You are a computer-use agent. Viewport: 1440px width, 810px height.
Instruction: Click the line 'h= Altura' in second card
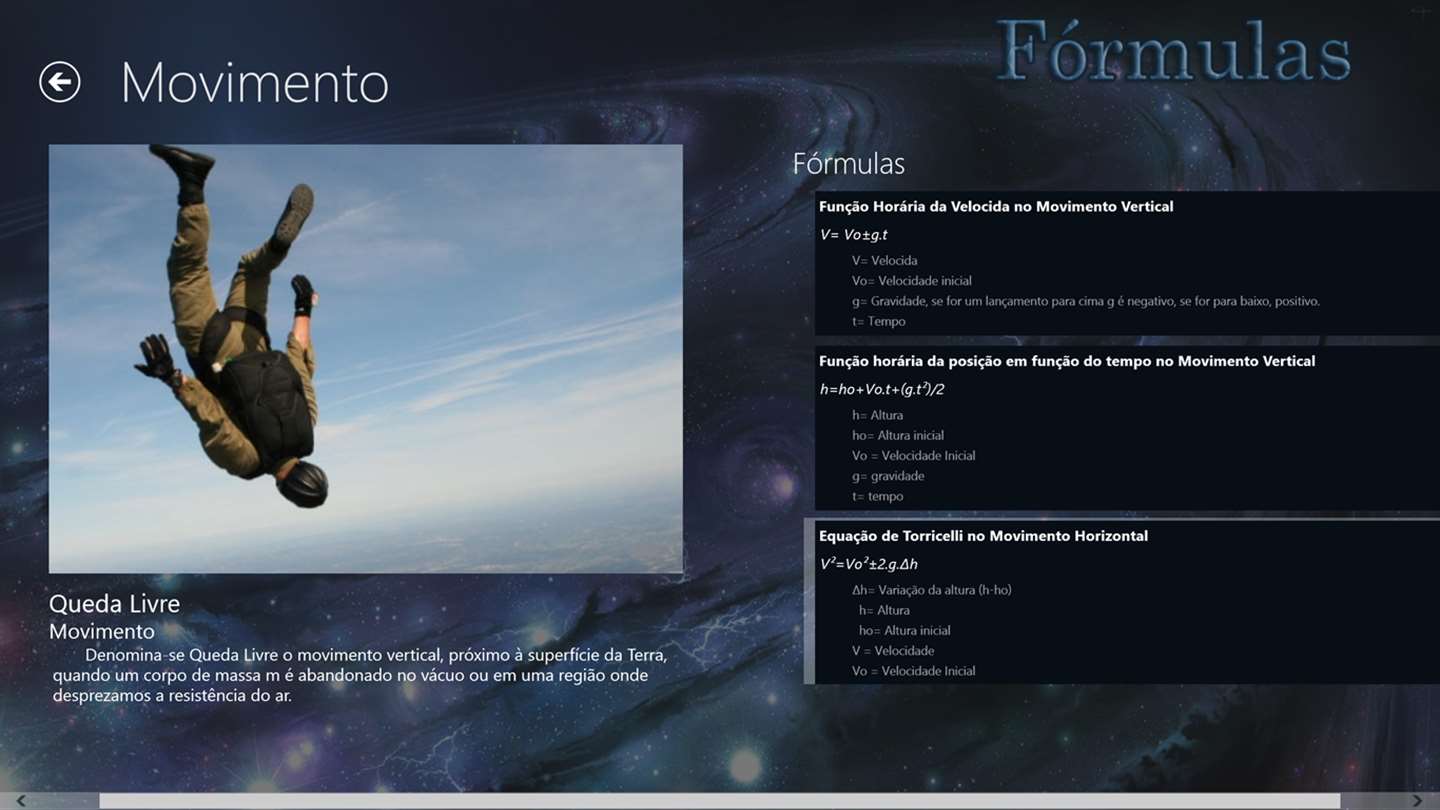pyautogui.click(x=878, y=415)
